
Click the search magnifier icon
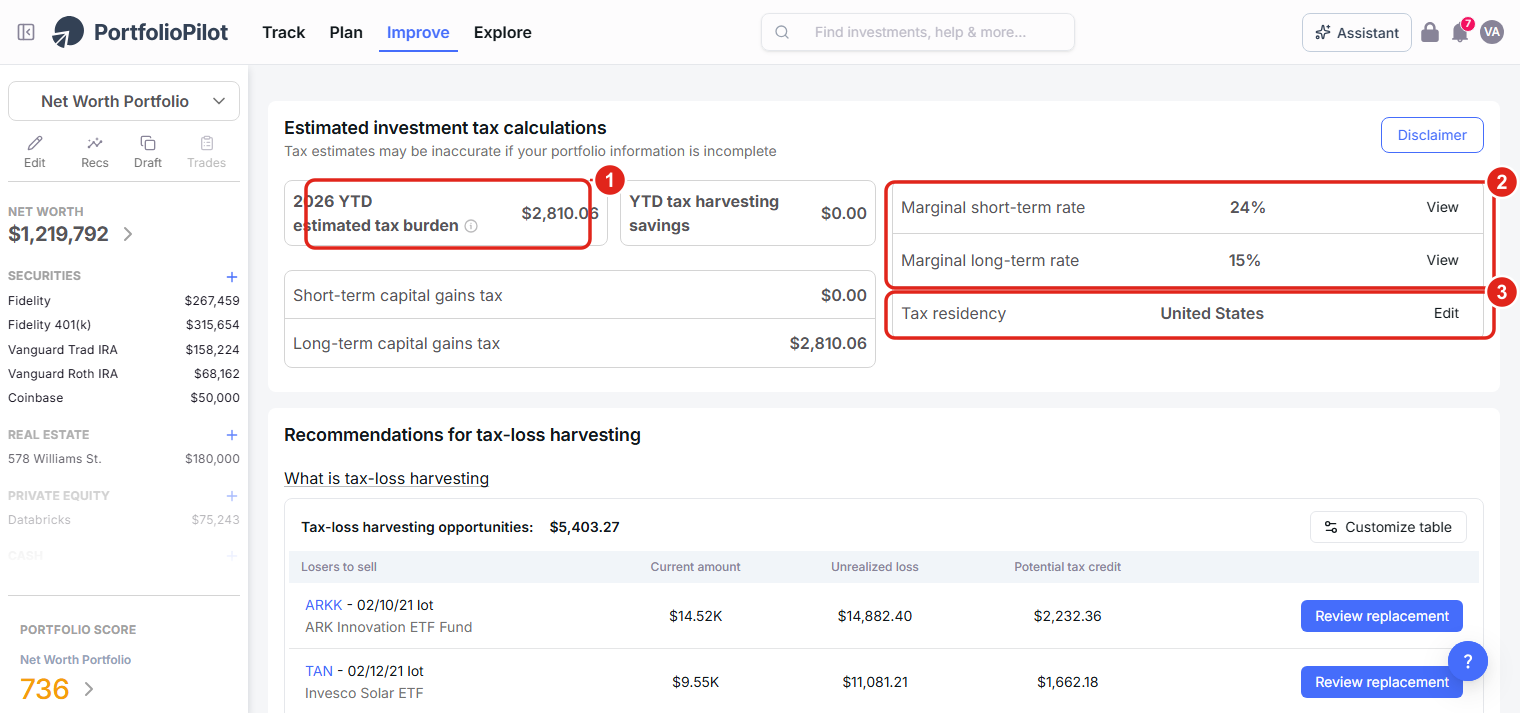click(x=783, y=32)
